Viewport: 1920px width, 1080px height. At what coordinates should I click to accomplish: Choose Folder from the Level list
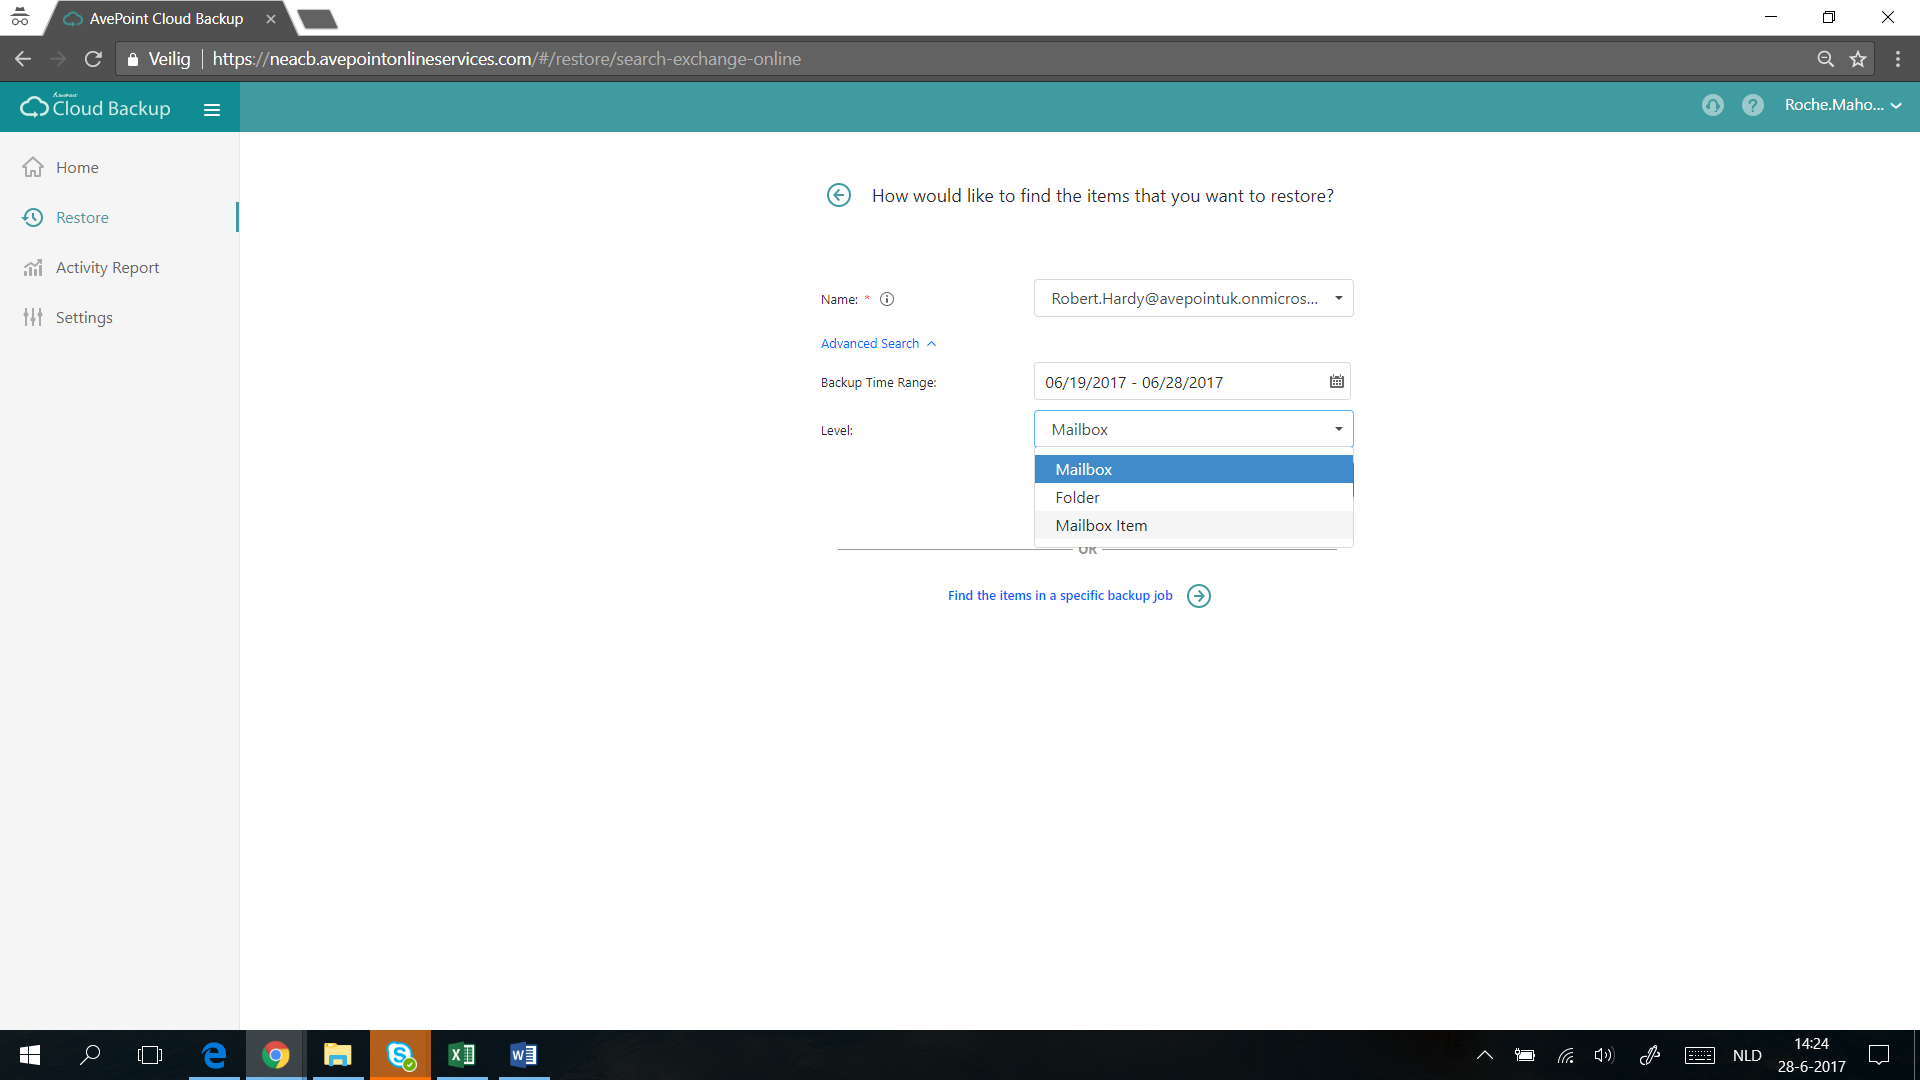click(x=1193, y=497)
